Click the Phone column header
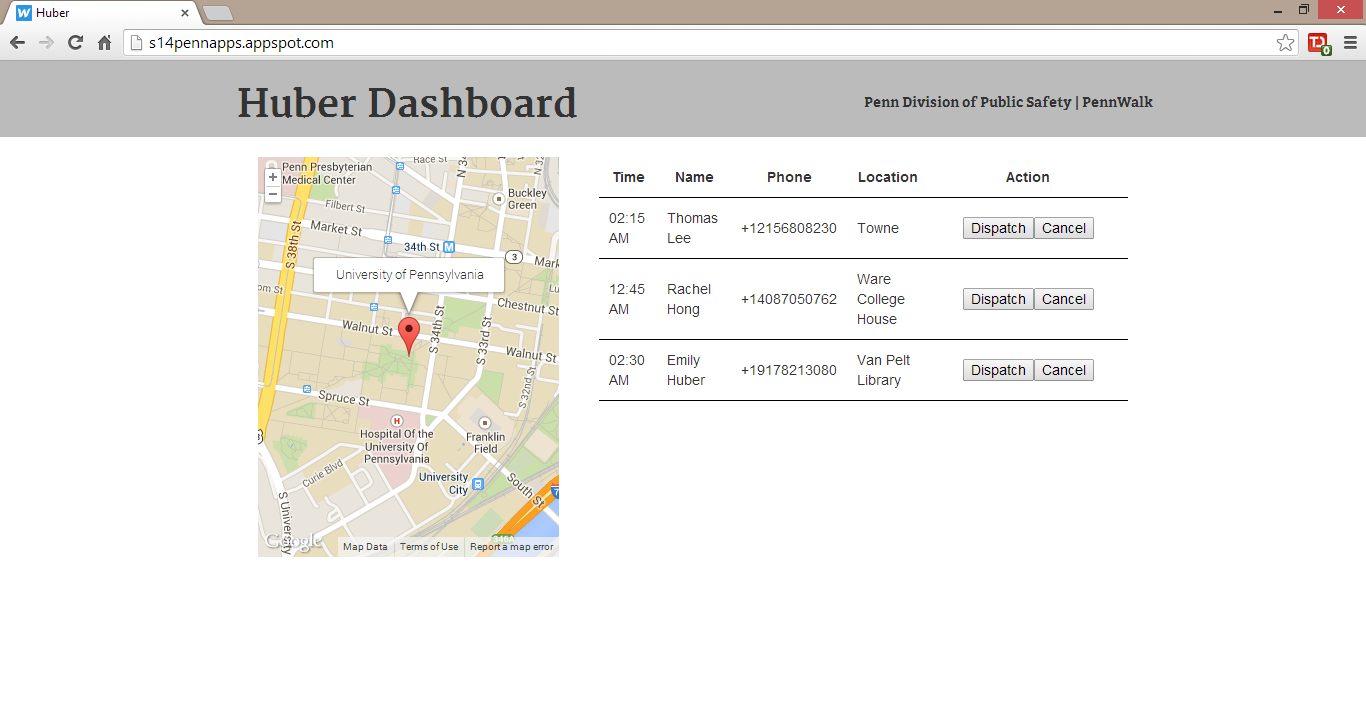The width and height of the screenshot is (1366, 726). coord(789,177)
